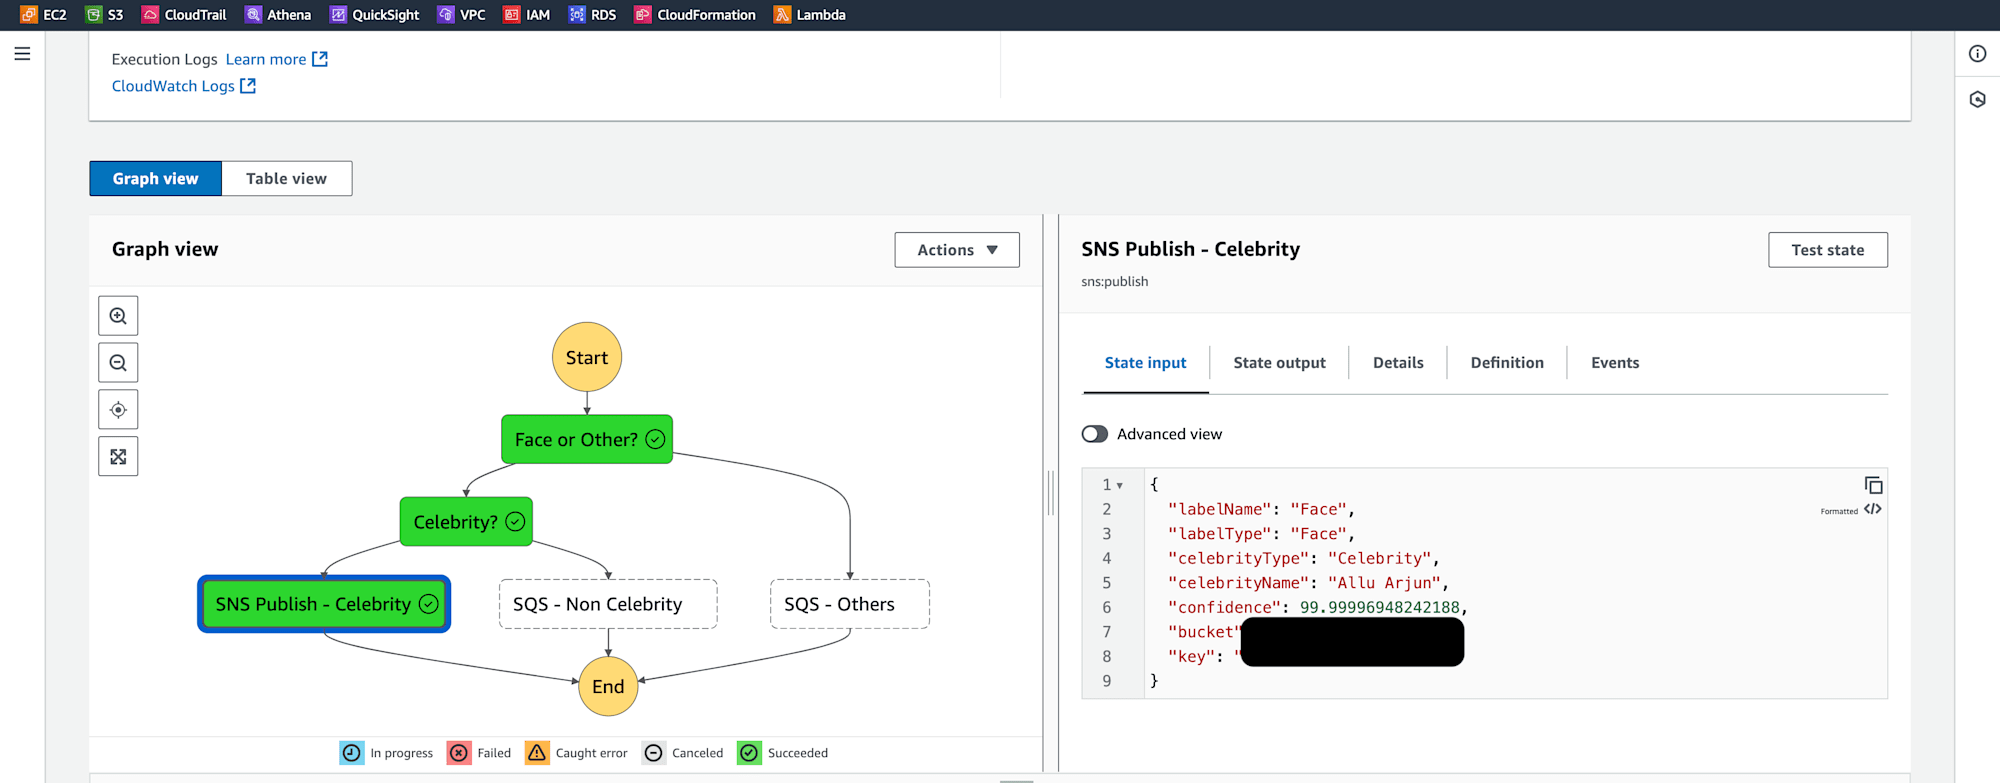The image size is (2000, 783).
Task: Click CloudWatch Logs external link icon
Action: (248, 86)
